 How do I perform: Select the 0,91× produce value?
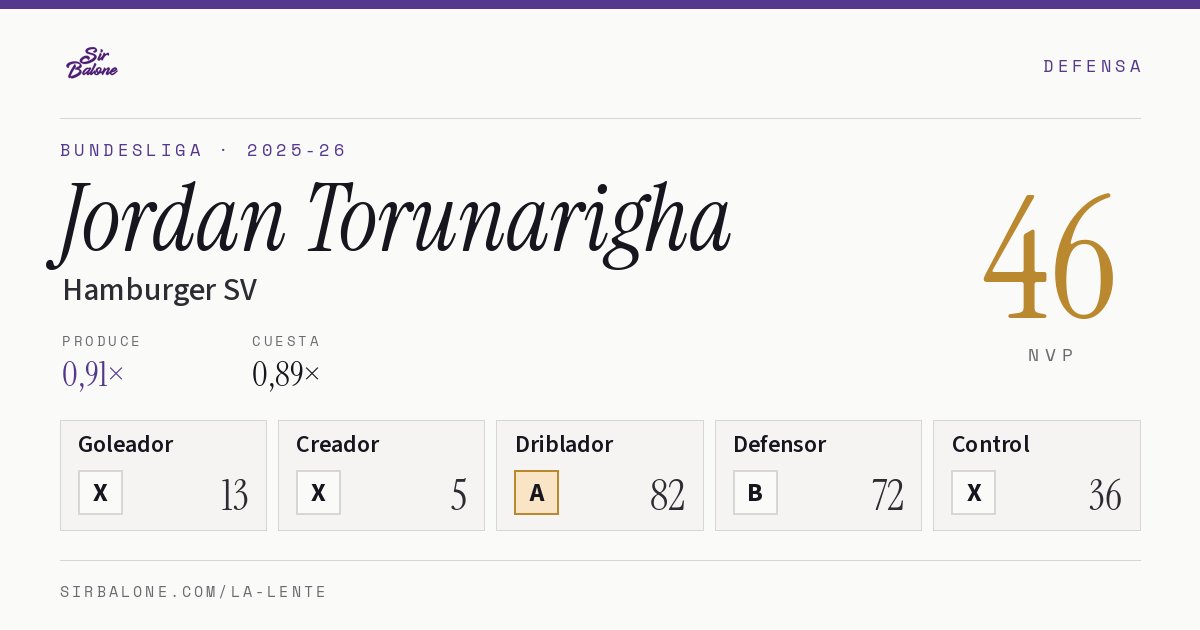point(93,374)
